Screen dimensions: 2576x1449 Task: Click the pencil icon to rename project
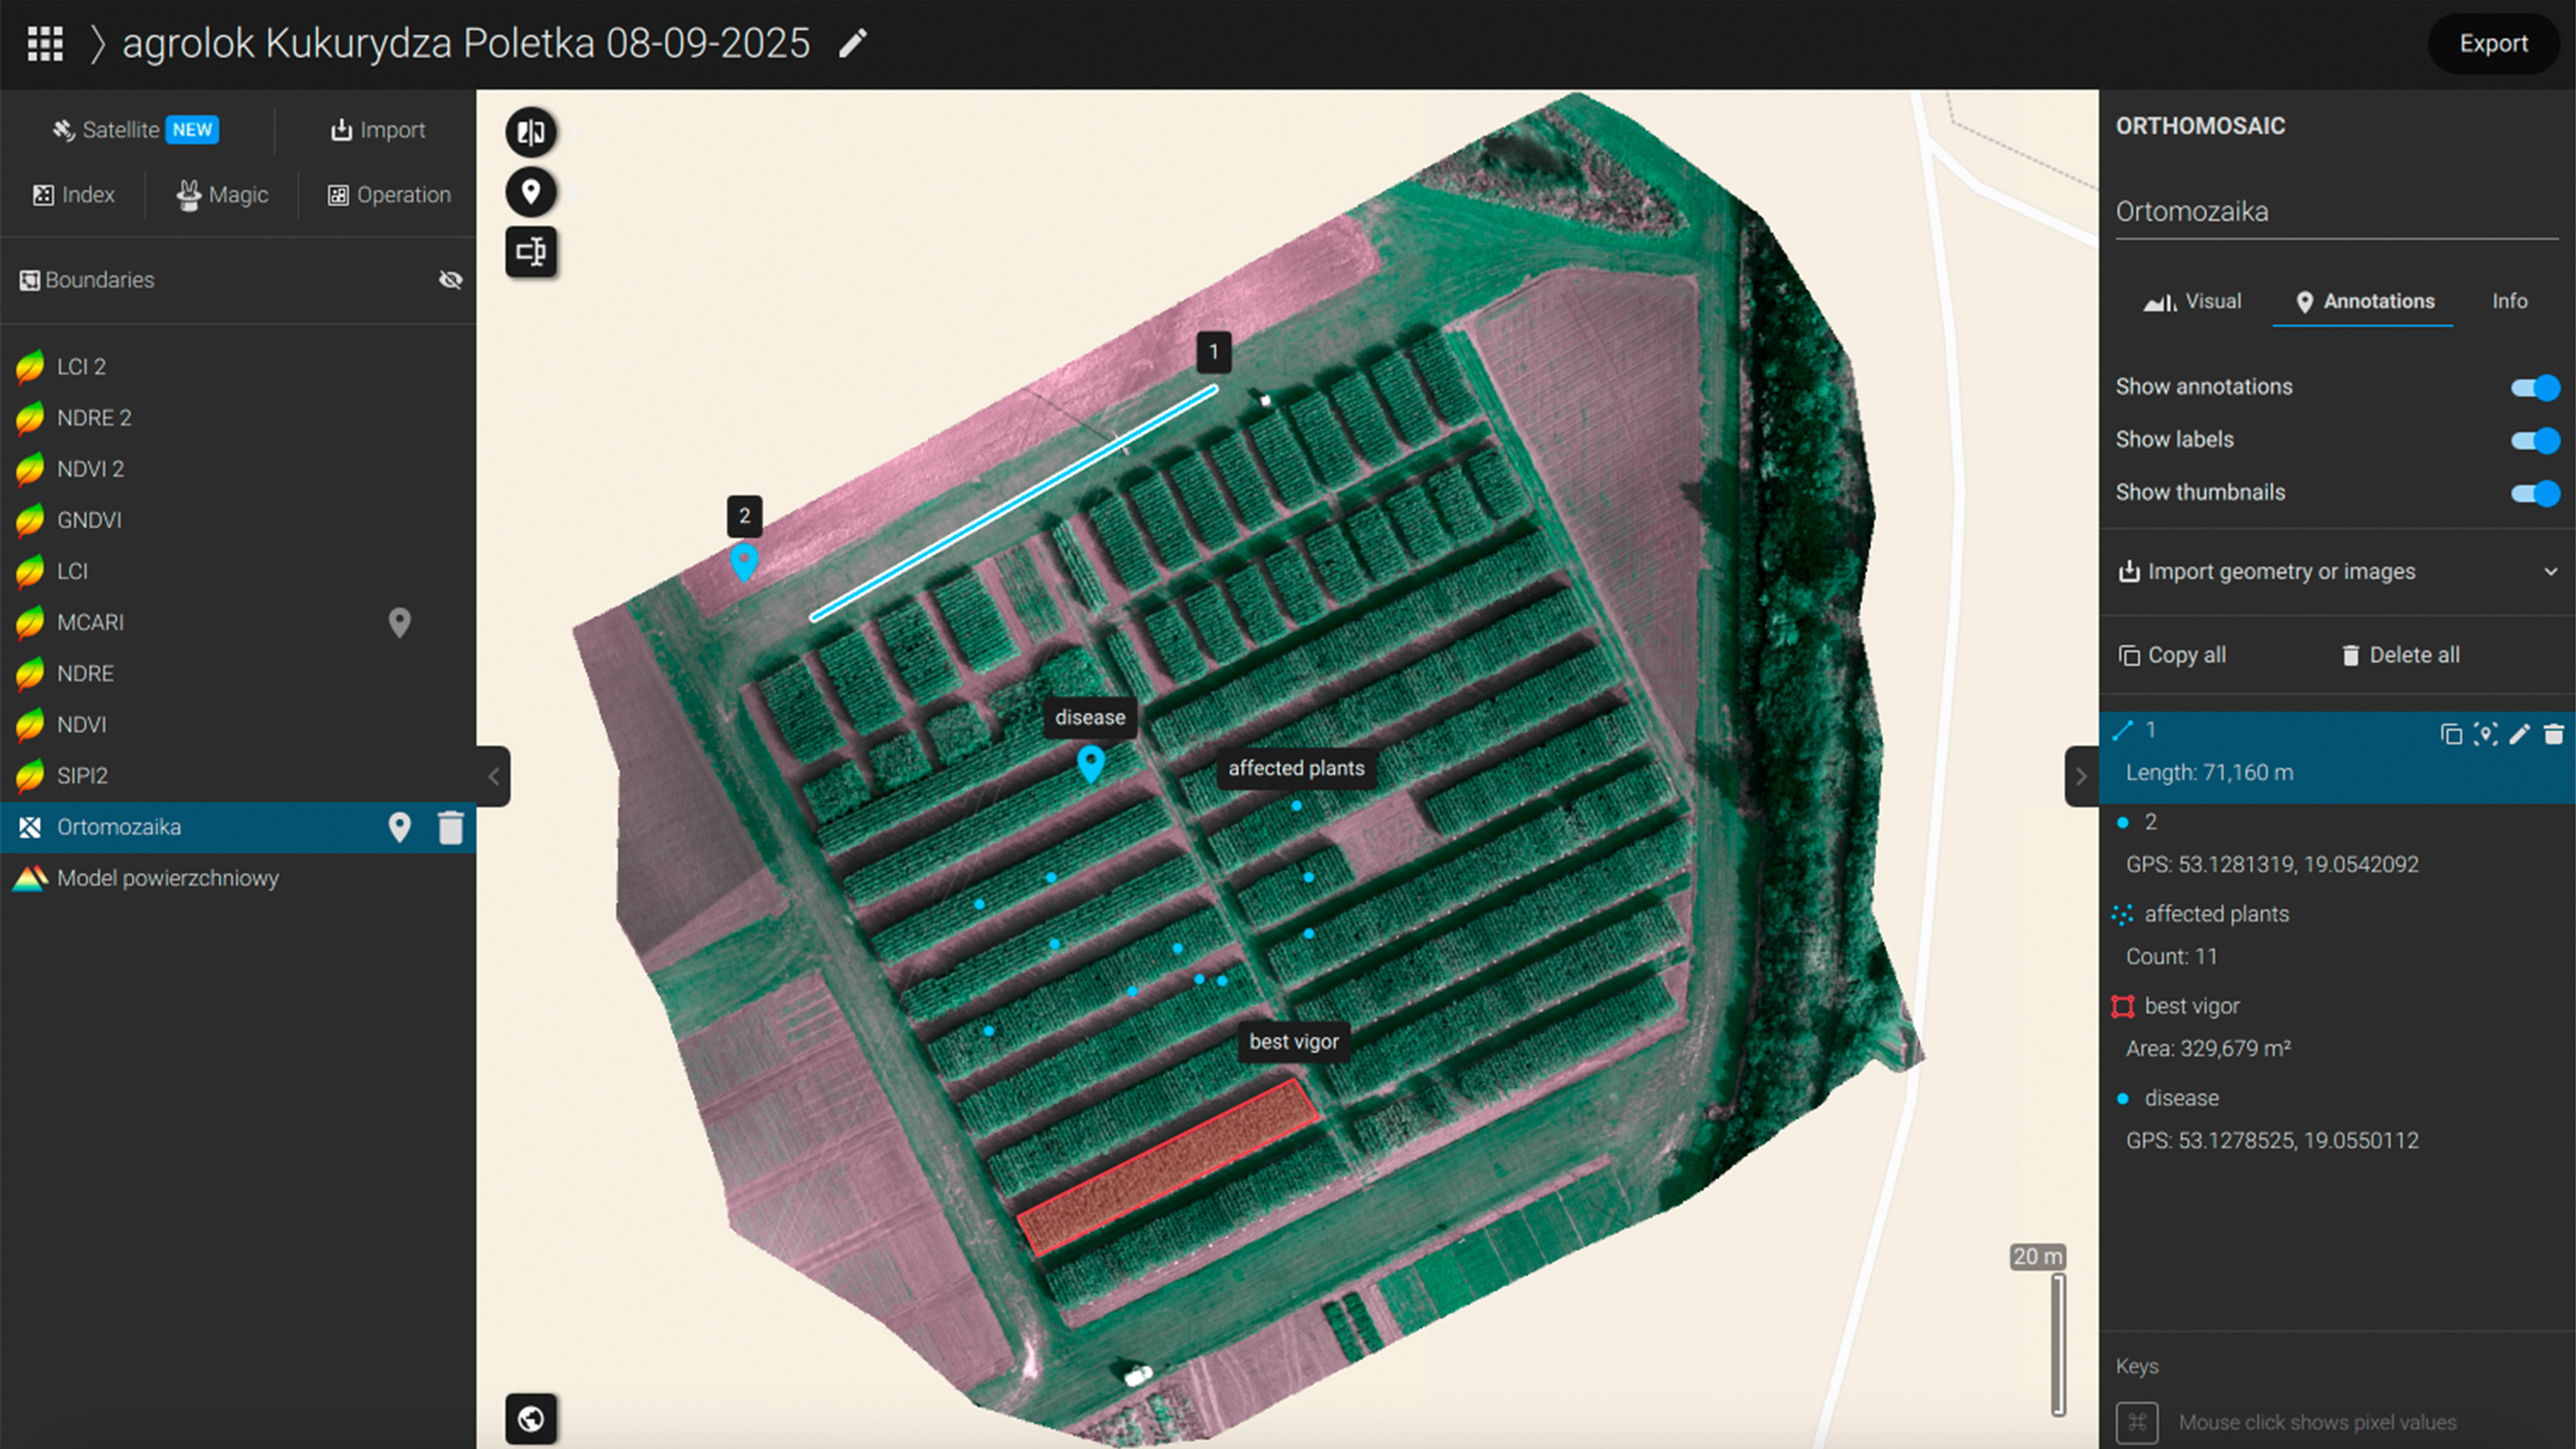coord(853,43)
